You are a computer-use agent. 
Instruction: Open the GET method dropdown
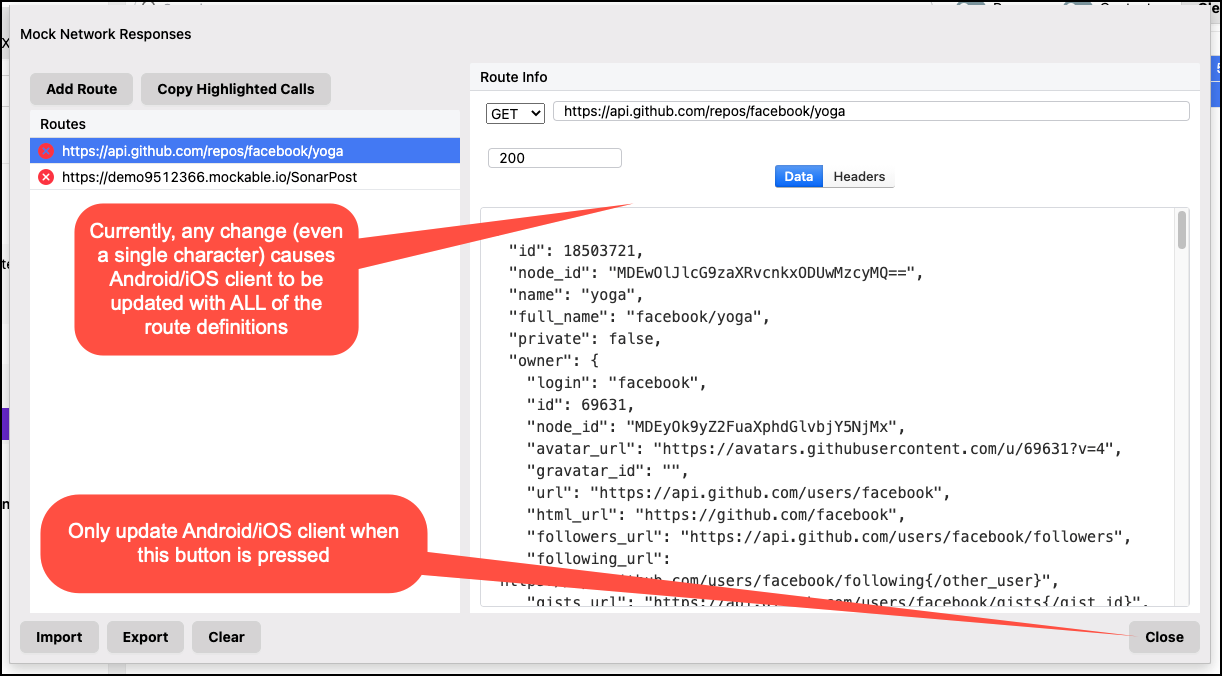516,114
